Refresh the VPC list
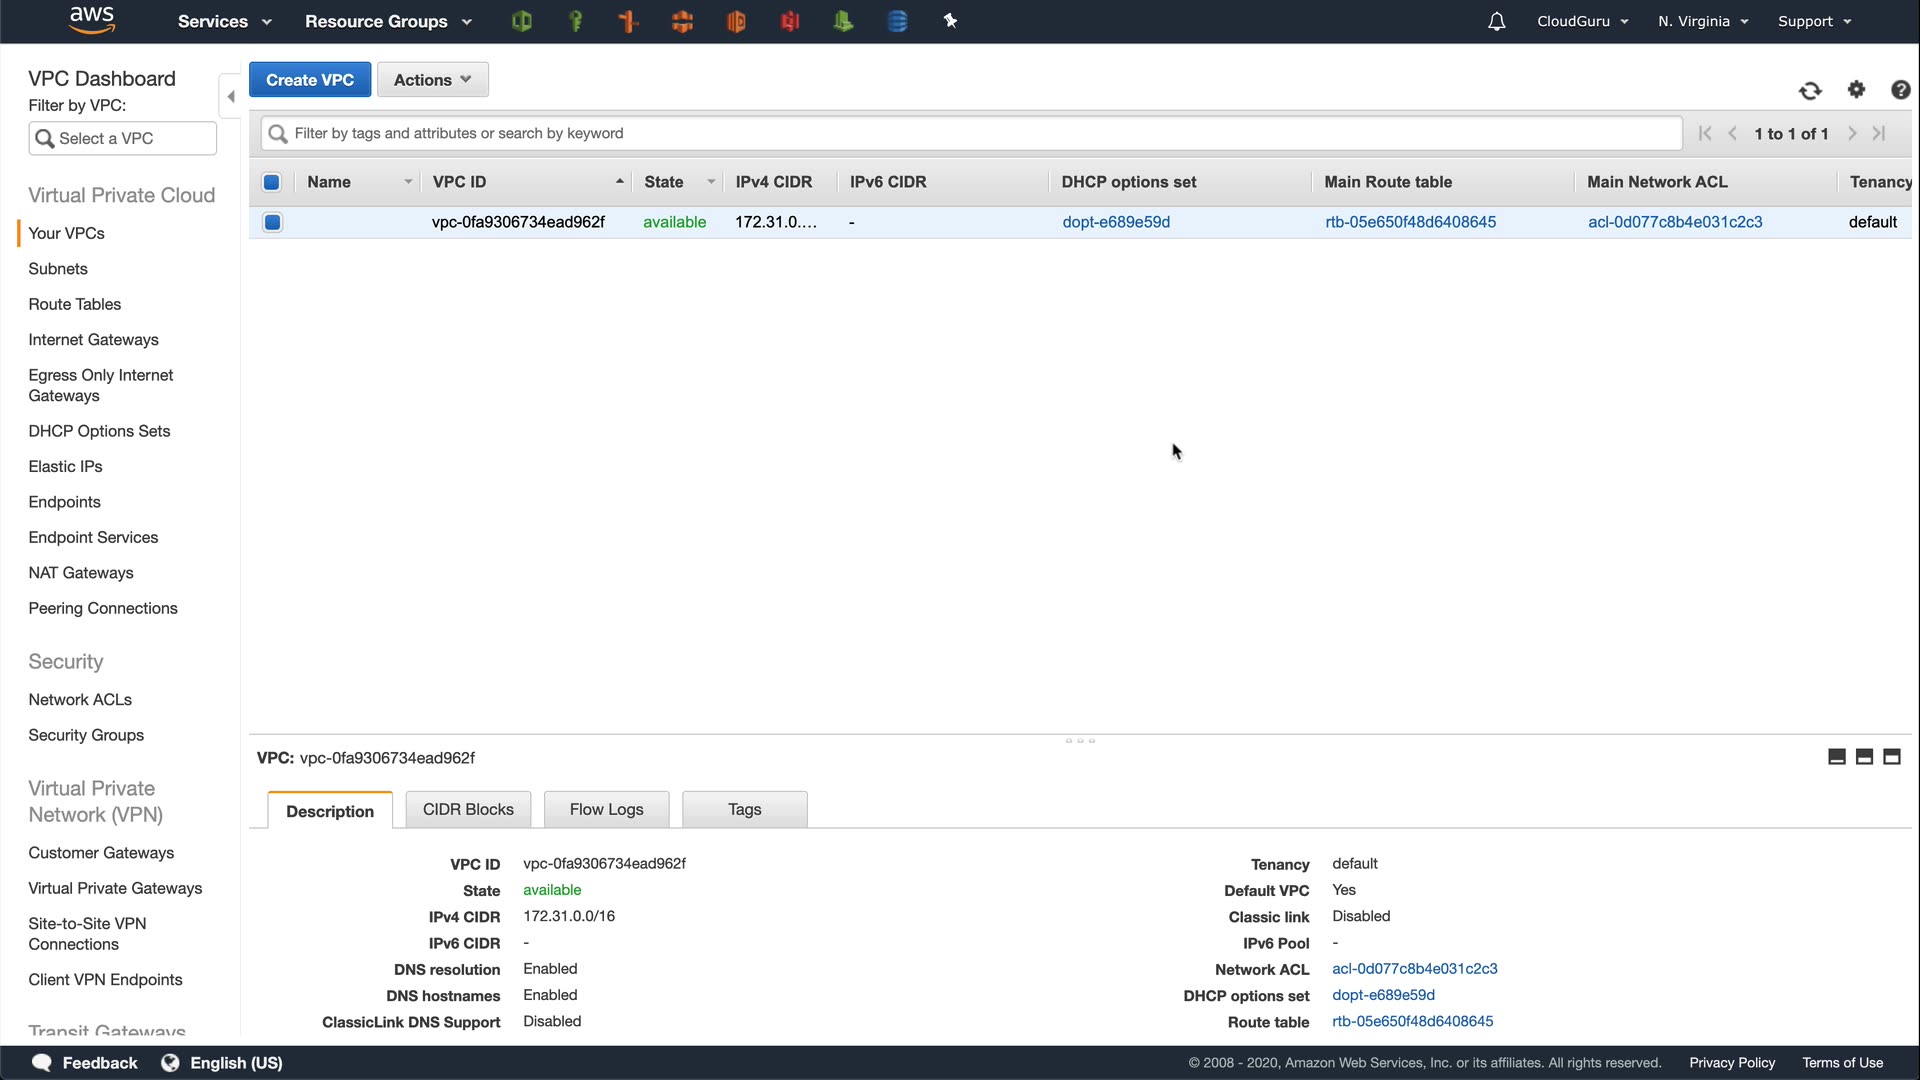This screenshot has height=1080, width=1920. pyautogui.click(x=1810, y=91)
